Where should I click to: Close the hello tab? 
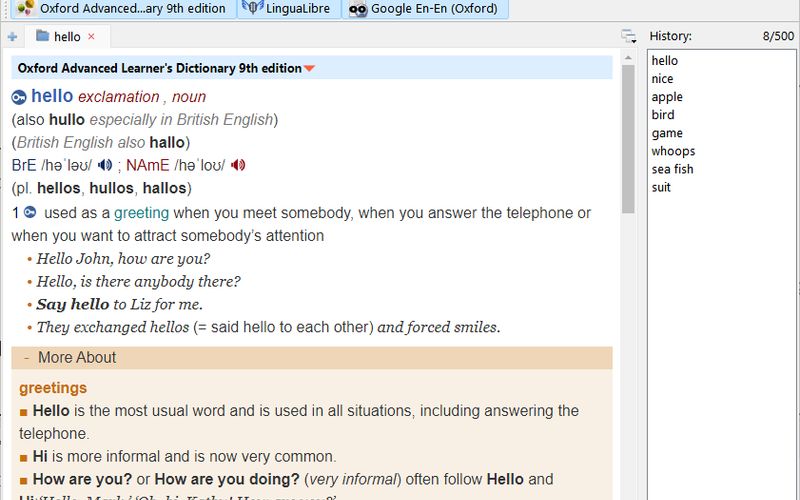[x=92, y=37]
